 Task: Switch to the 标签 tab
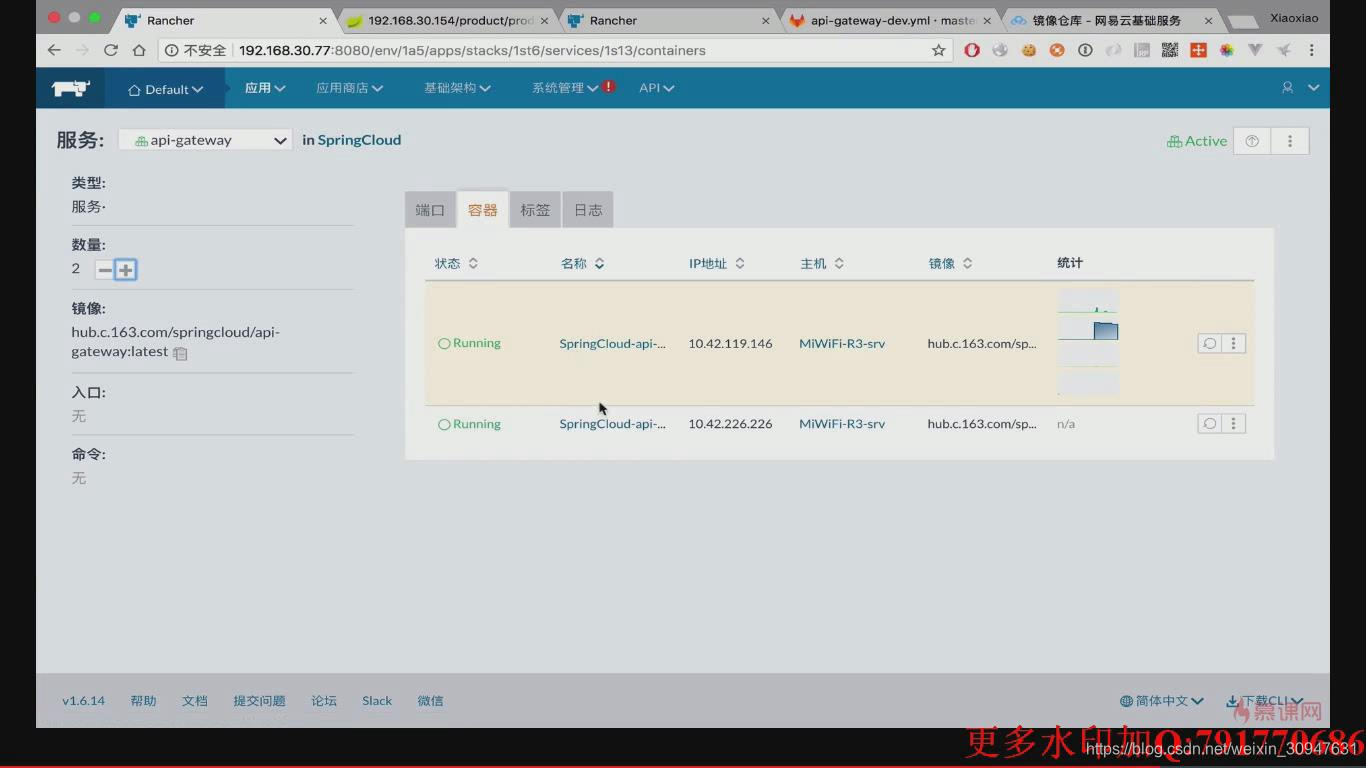coord(535,210)
